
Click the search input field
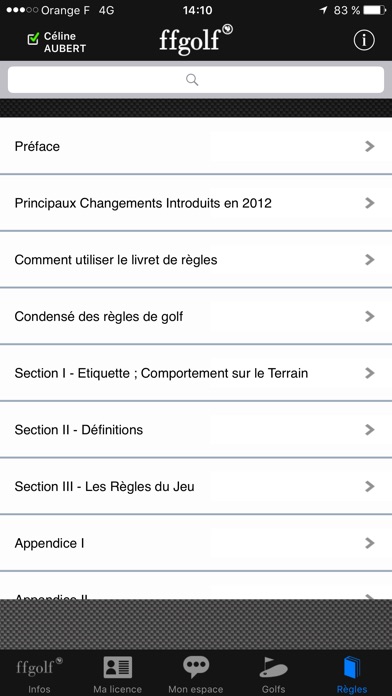click(196, 80)
